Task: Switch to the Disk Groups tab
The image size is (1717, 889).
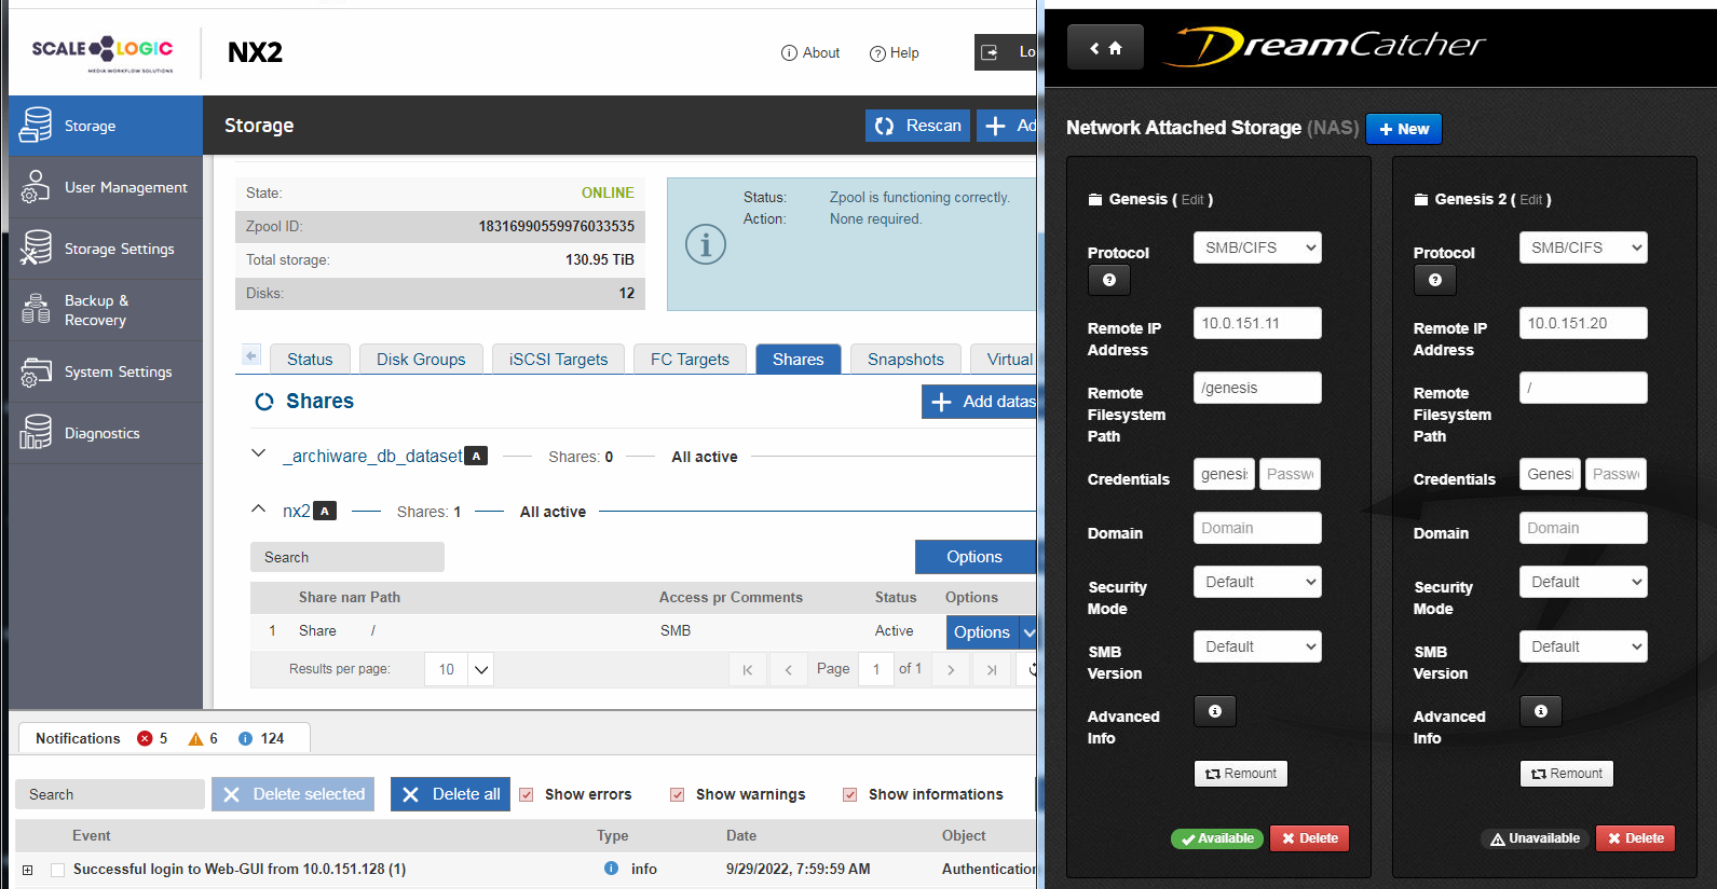Action: [x=421, y=359]
